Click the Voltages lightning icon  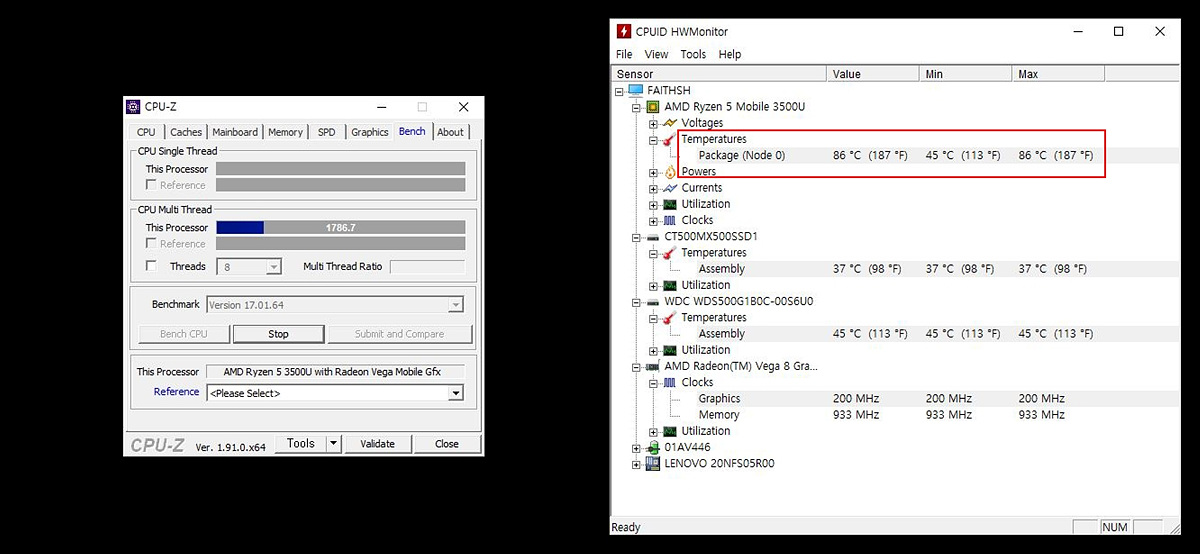670,123
